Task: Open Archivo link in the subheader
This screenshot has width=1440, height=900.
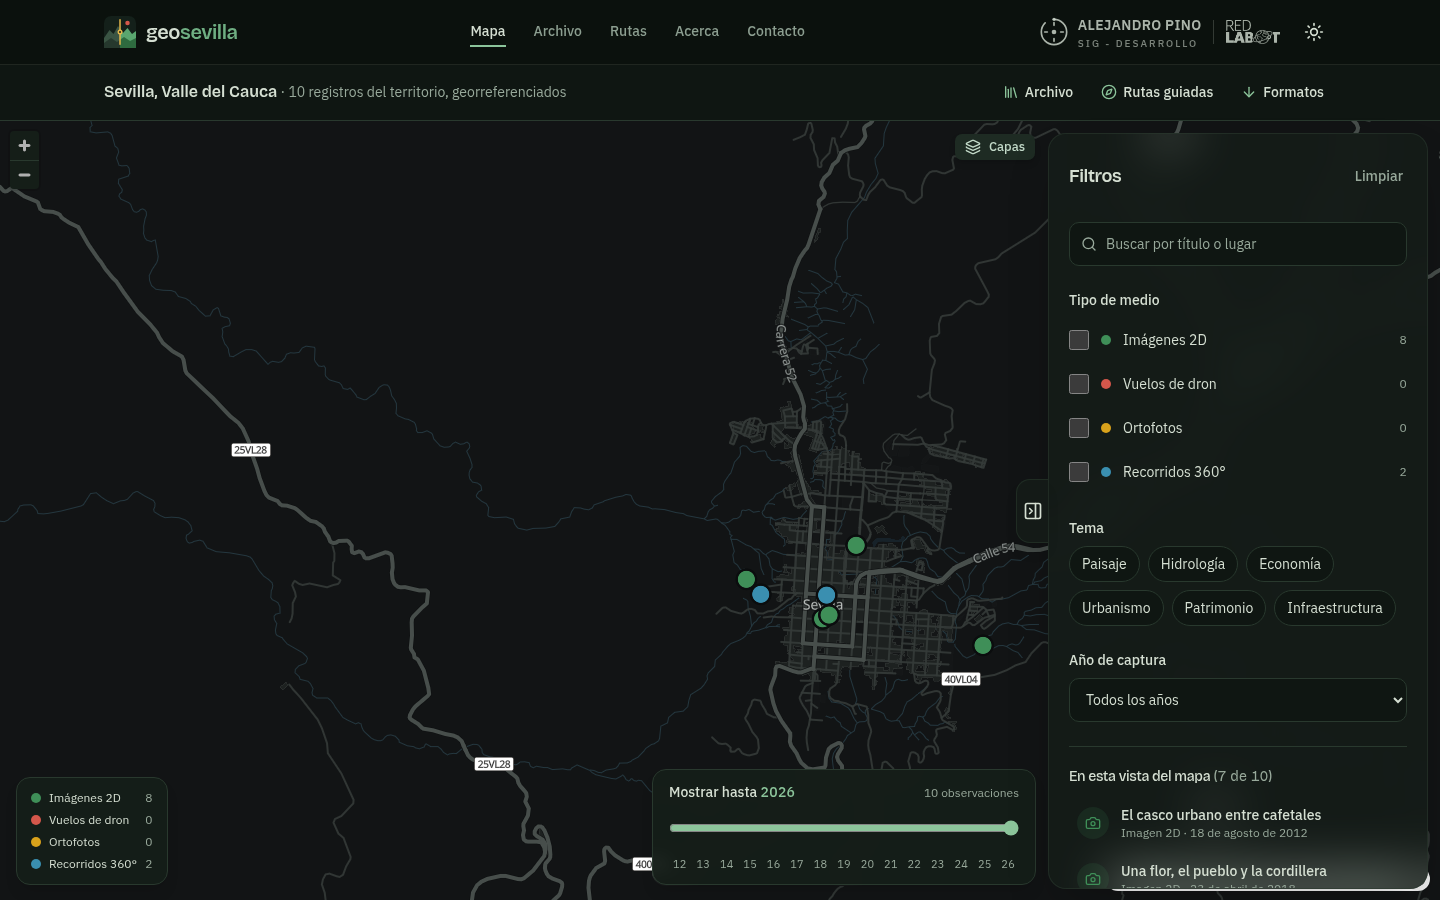Action: pyautogui.click(x=1038, y=92)
